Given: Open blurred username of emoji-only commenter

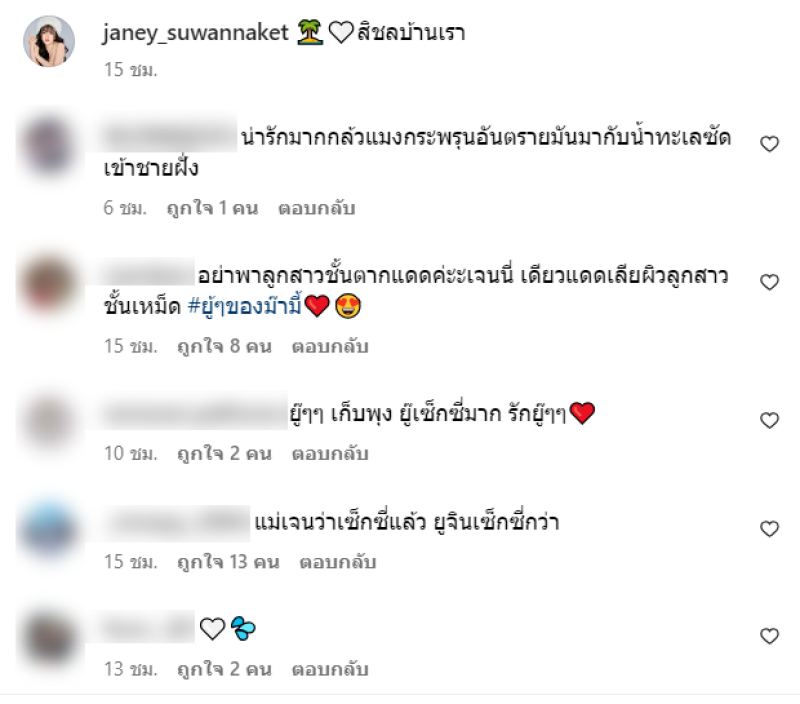Looking at the screenshot, I should tap(147, 627).
